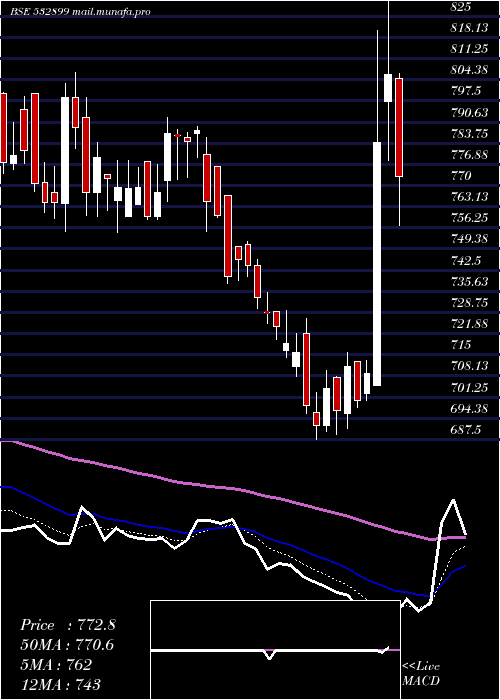
Task: Select the 708.13 price axis label
Action: [x=469, y=367]
